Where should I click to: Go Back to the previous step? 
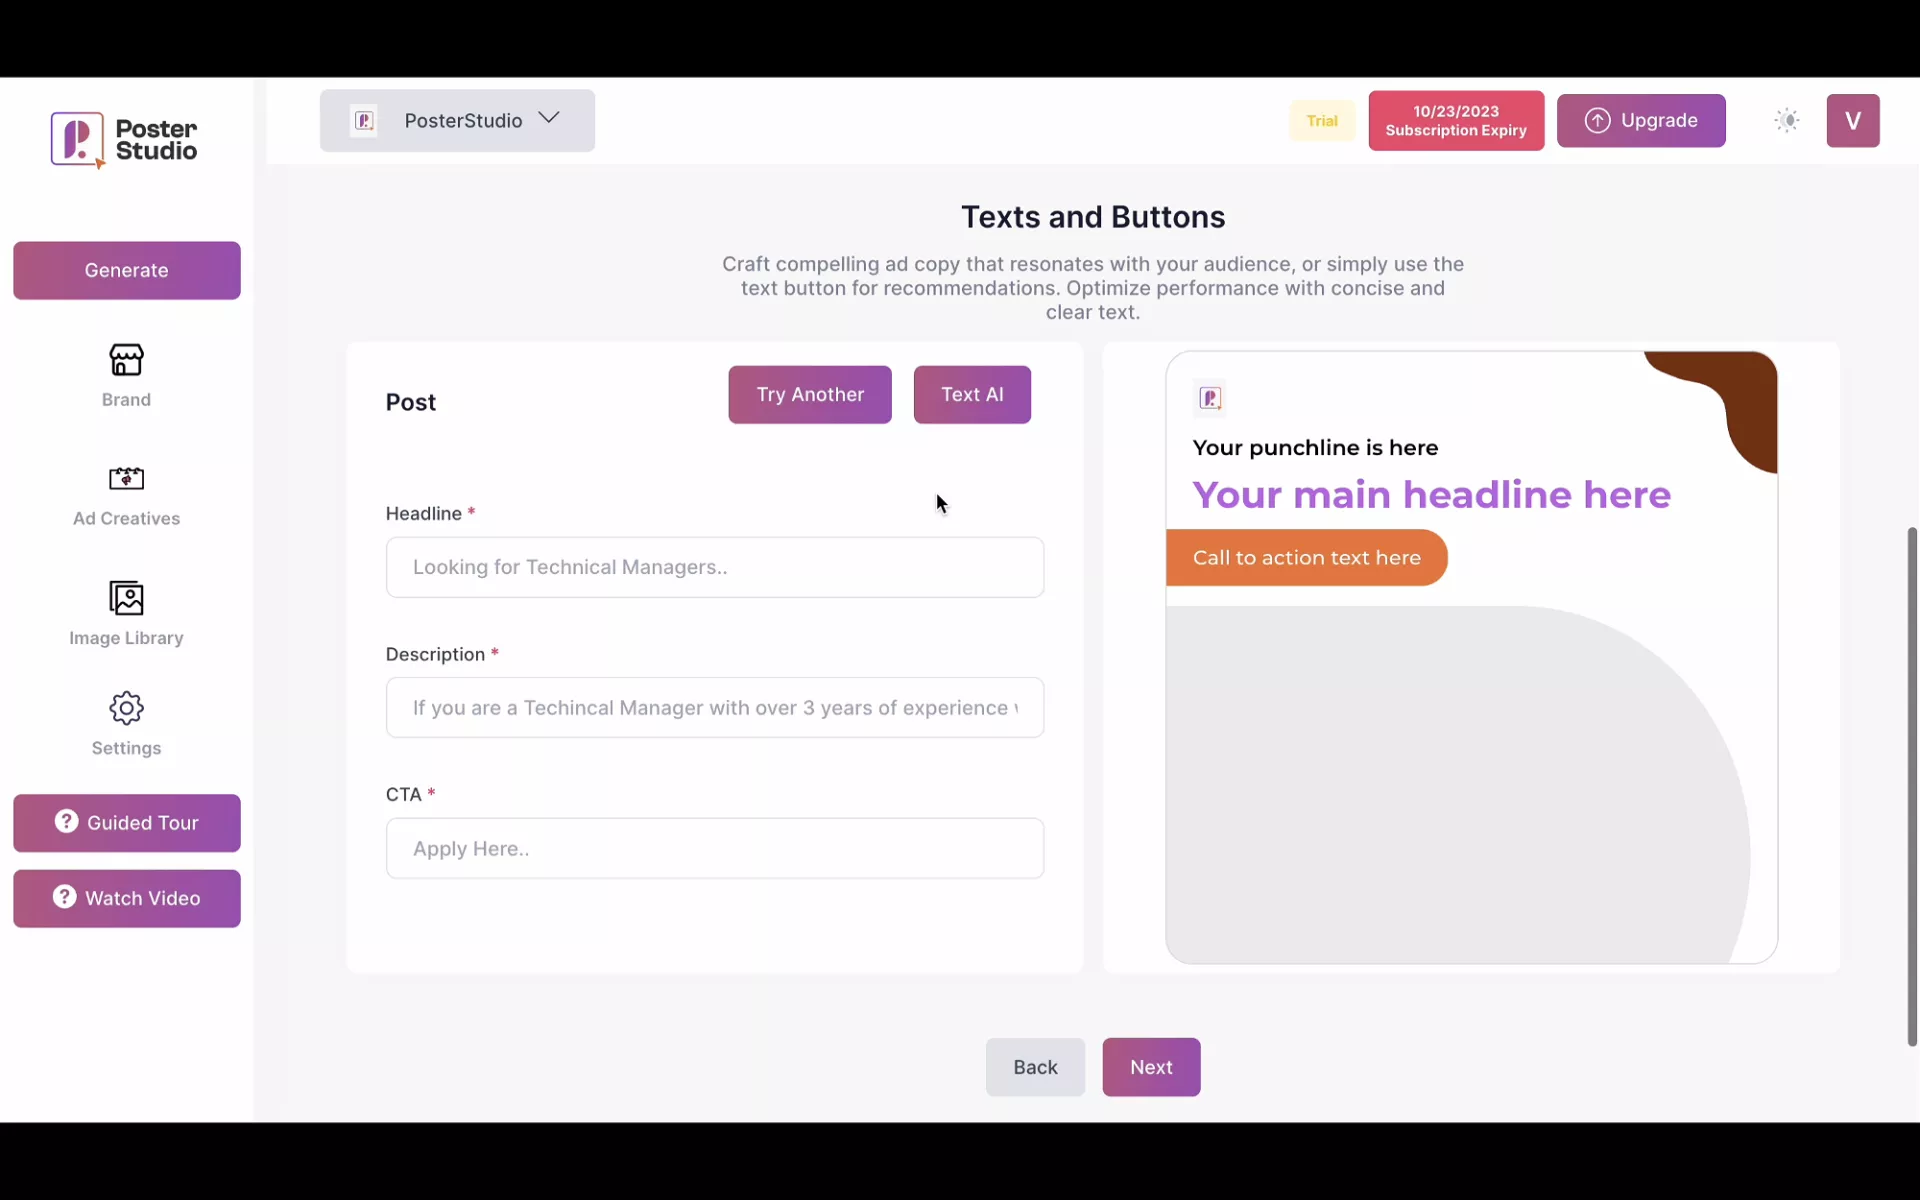(x=1034, y=1067)
